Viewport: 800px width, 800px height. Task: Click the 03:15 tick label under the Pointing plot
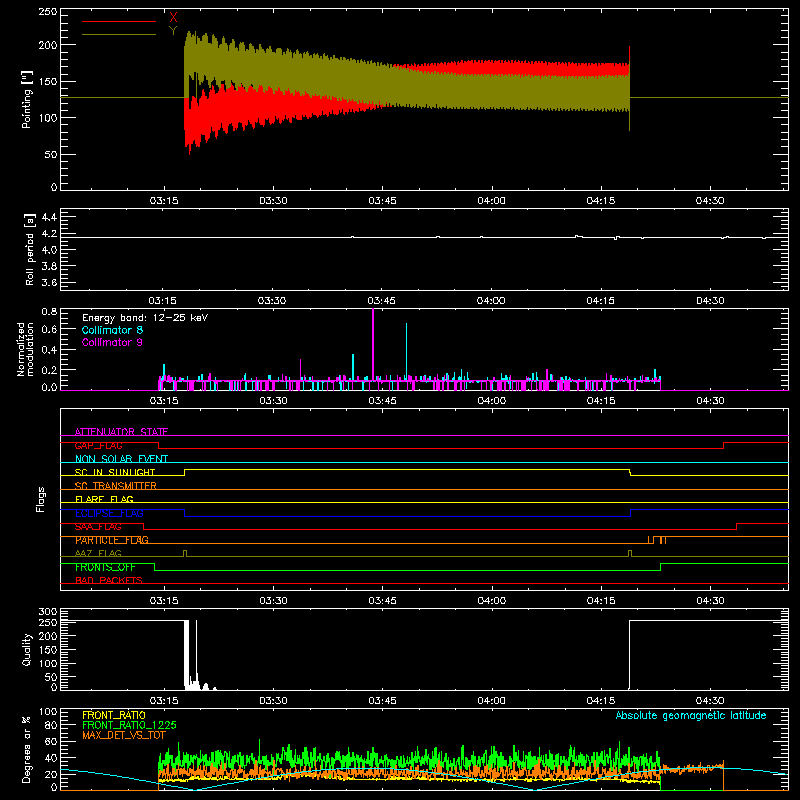point(164,201)
